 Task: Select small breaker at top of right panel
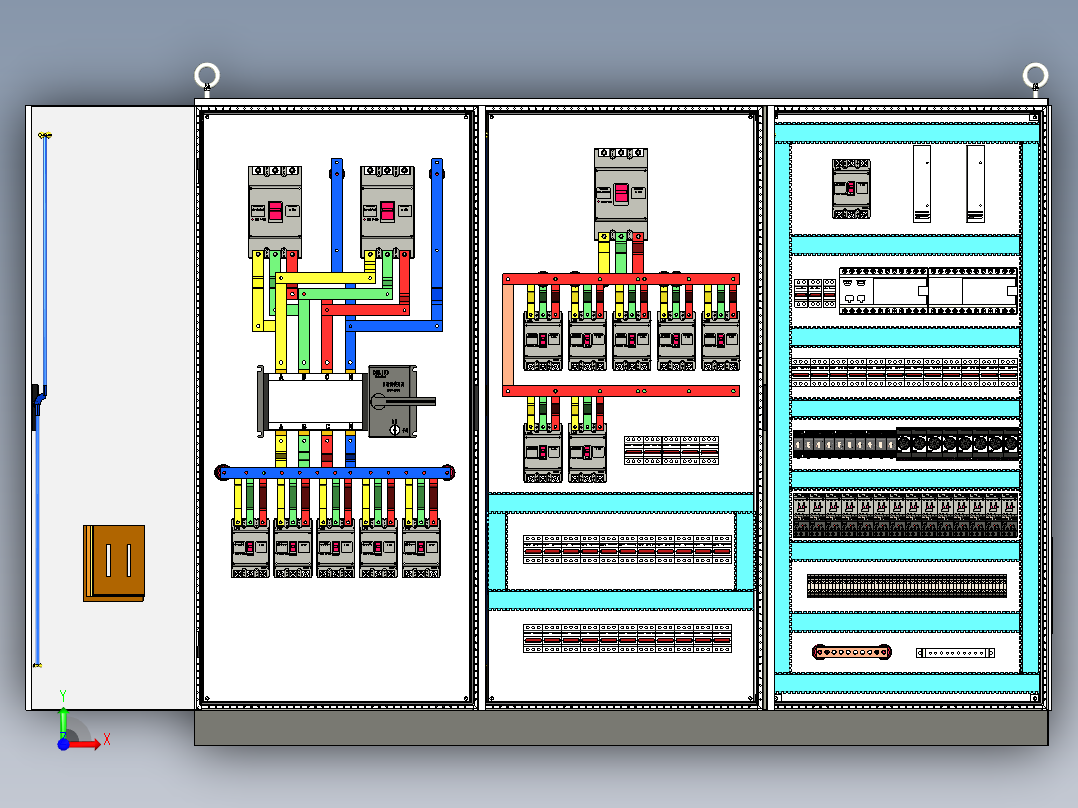click(x=851, y=189)
